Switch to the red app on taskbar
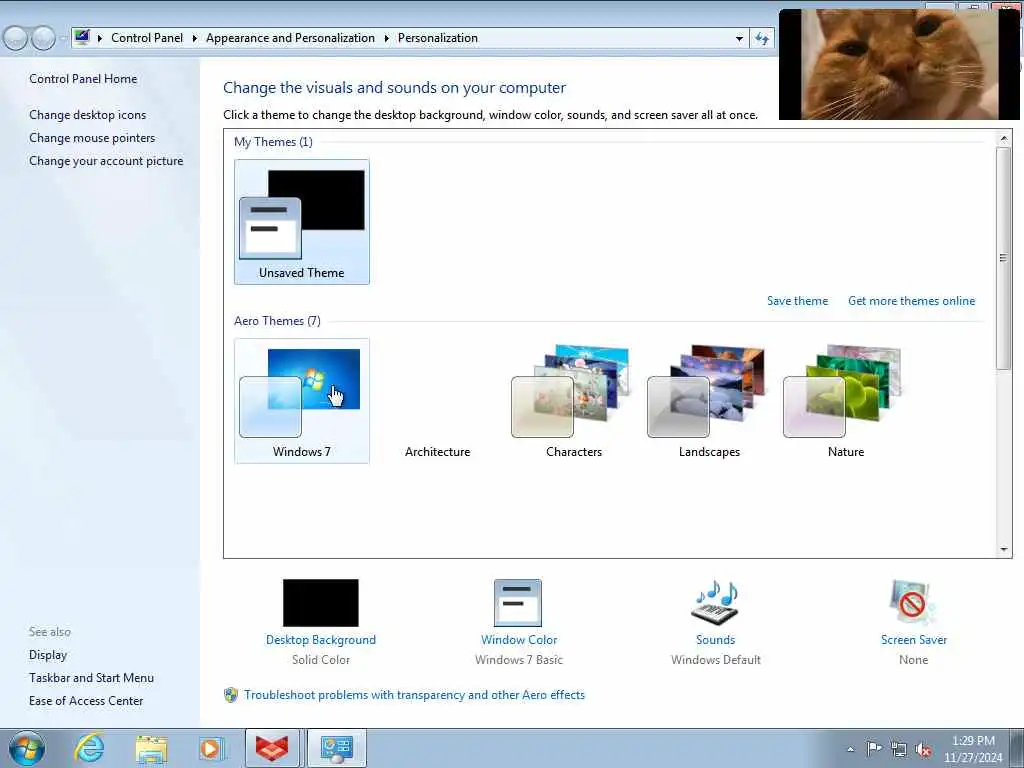 (272, 748)
